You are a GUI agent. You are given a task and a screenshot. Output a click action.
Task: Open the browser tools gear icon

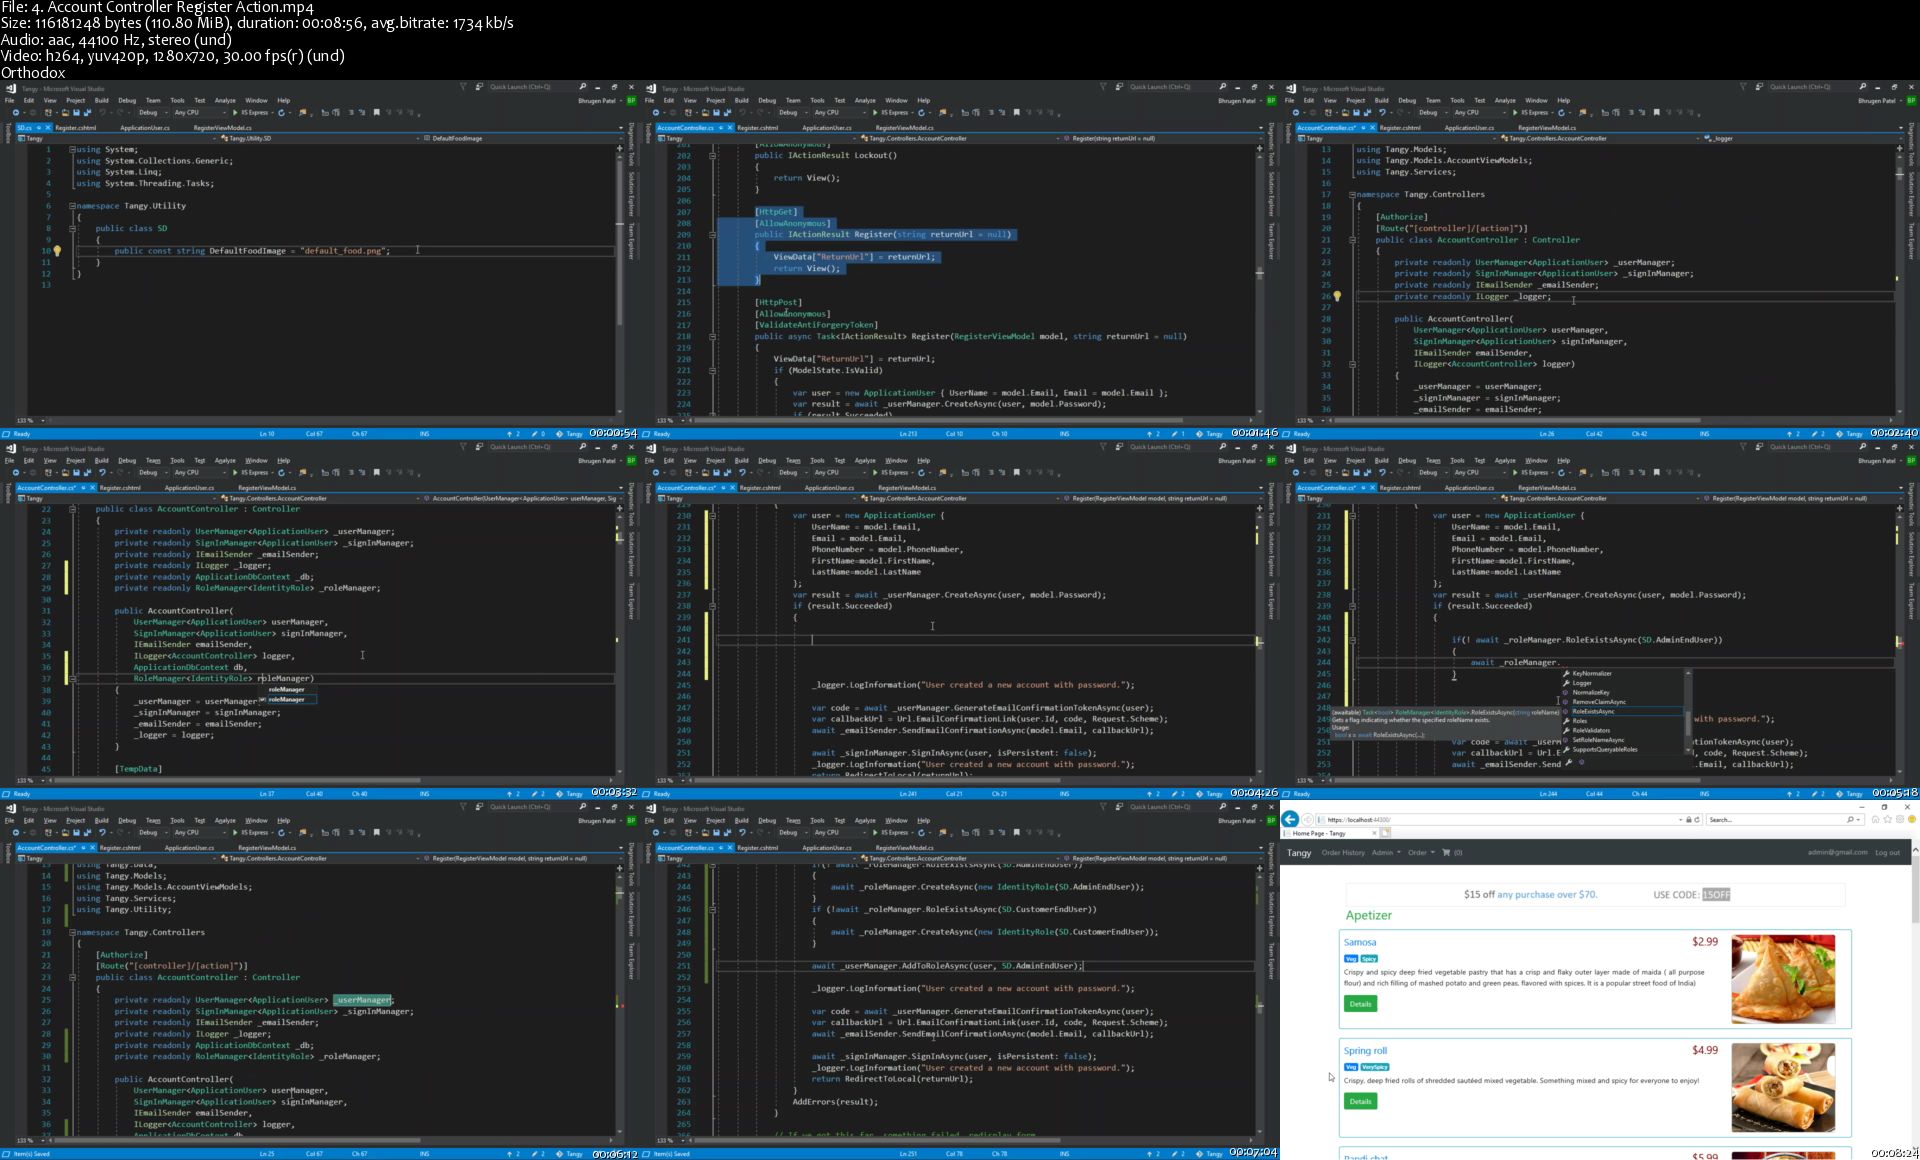coord(1900,819)
